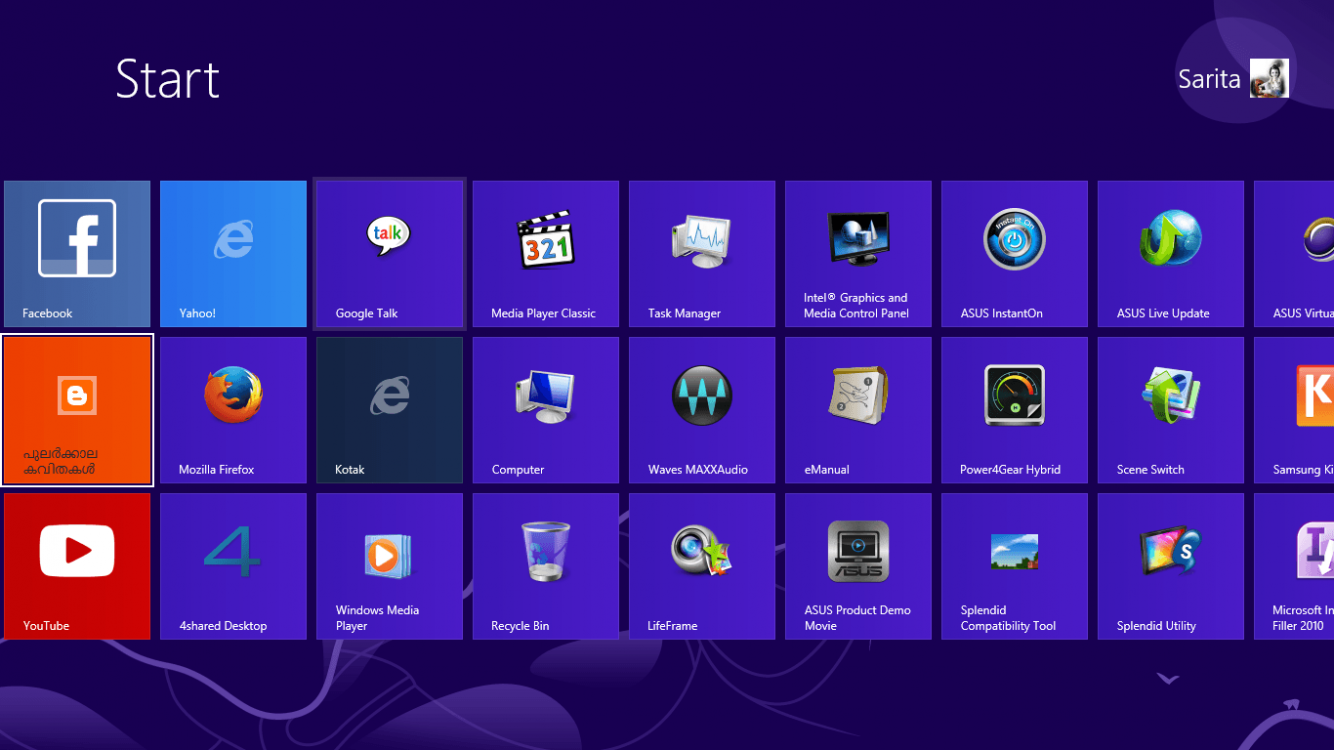Open the cut-off ASUS Virtual tile
The height and width of the screenshot is (750, 1334).
[1294, 254]
